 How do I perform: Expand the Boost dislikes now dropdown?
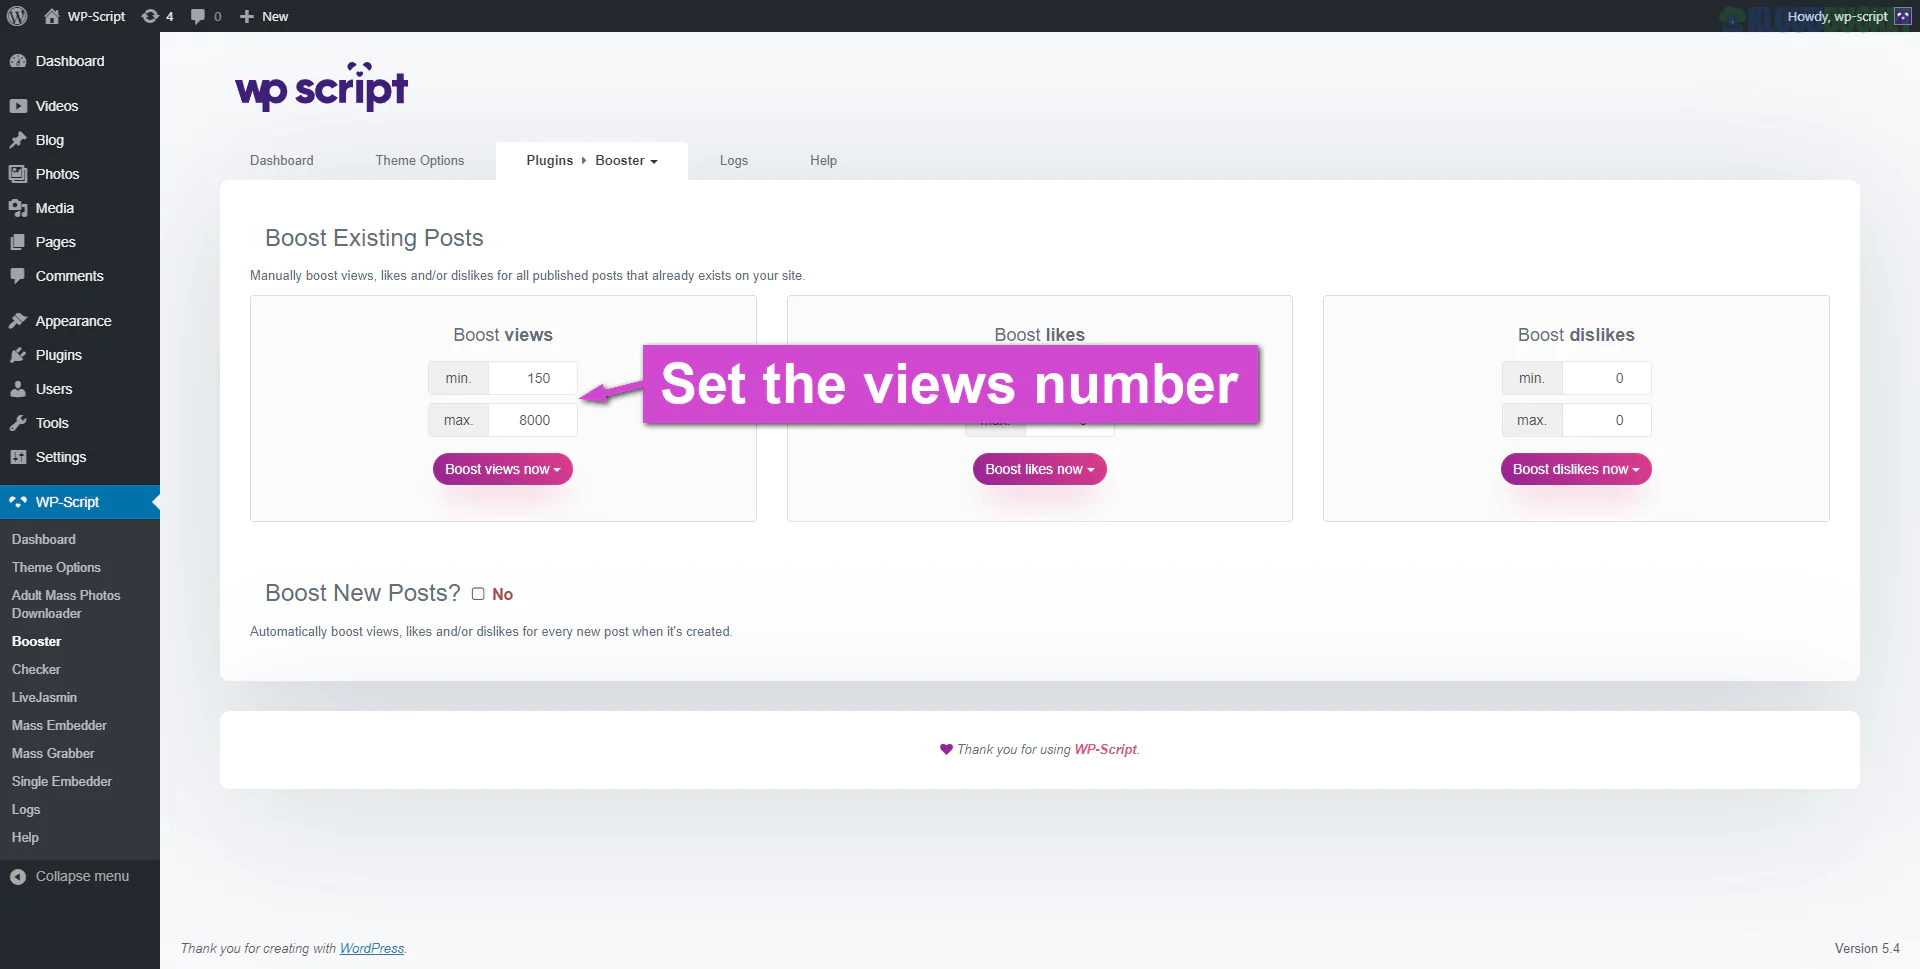coord(1575,469)
